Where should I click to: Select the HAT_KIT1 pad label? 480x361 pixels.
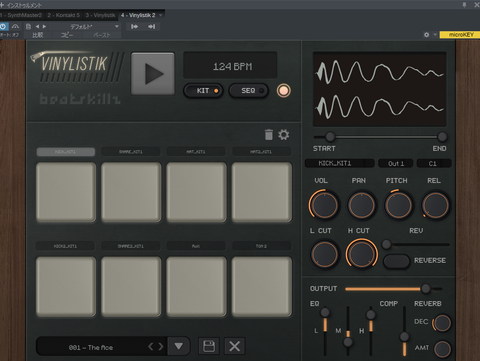coord(196,152)
